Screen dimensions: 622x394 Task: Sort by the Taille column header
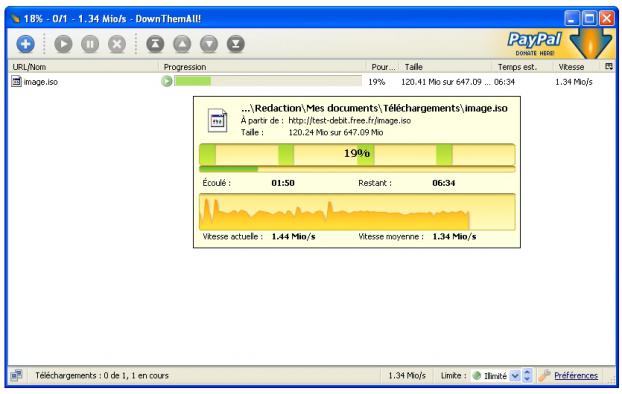pyautogui.click(x=446, y=67)
